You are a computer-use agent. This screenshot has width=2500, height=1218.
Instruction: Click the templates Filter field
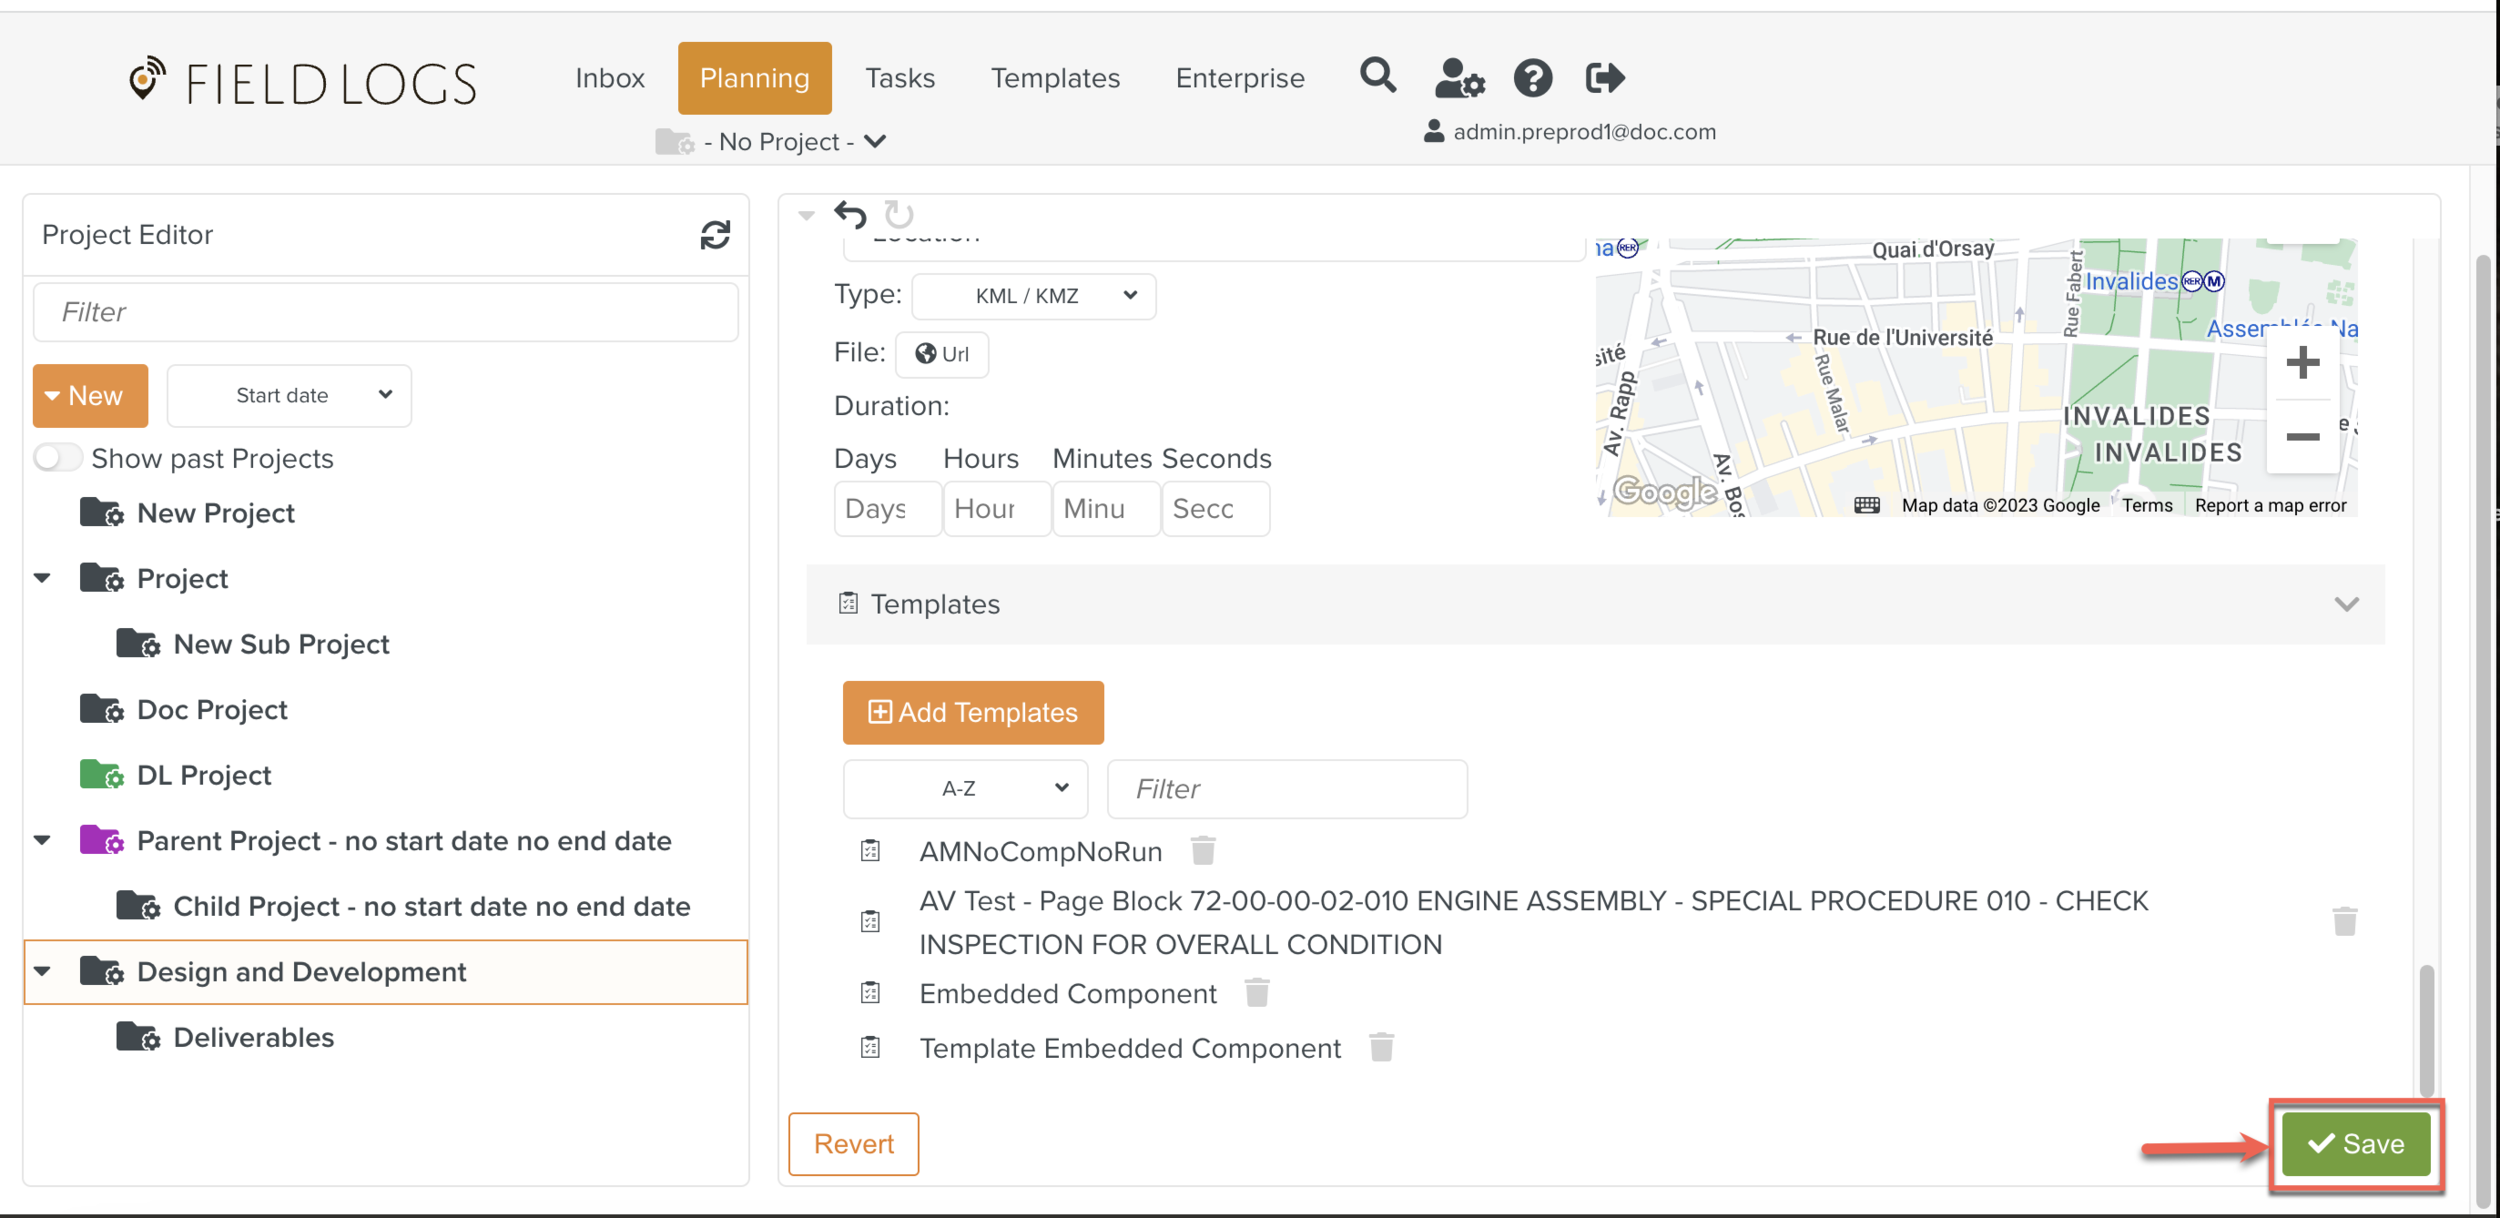pyautogui.click(x=1287, y=789)
